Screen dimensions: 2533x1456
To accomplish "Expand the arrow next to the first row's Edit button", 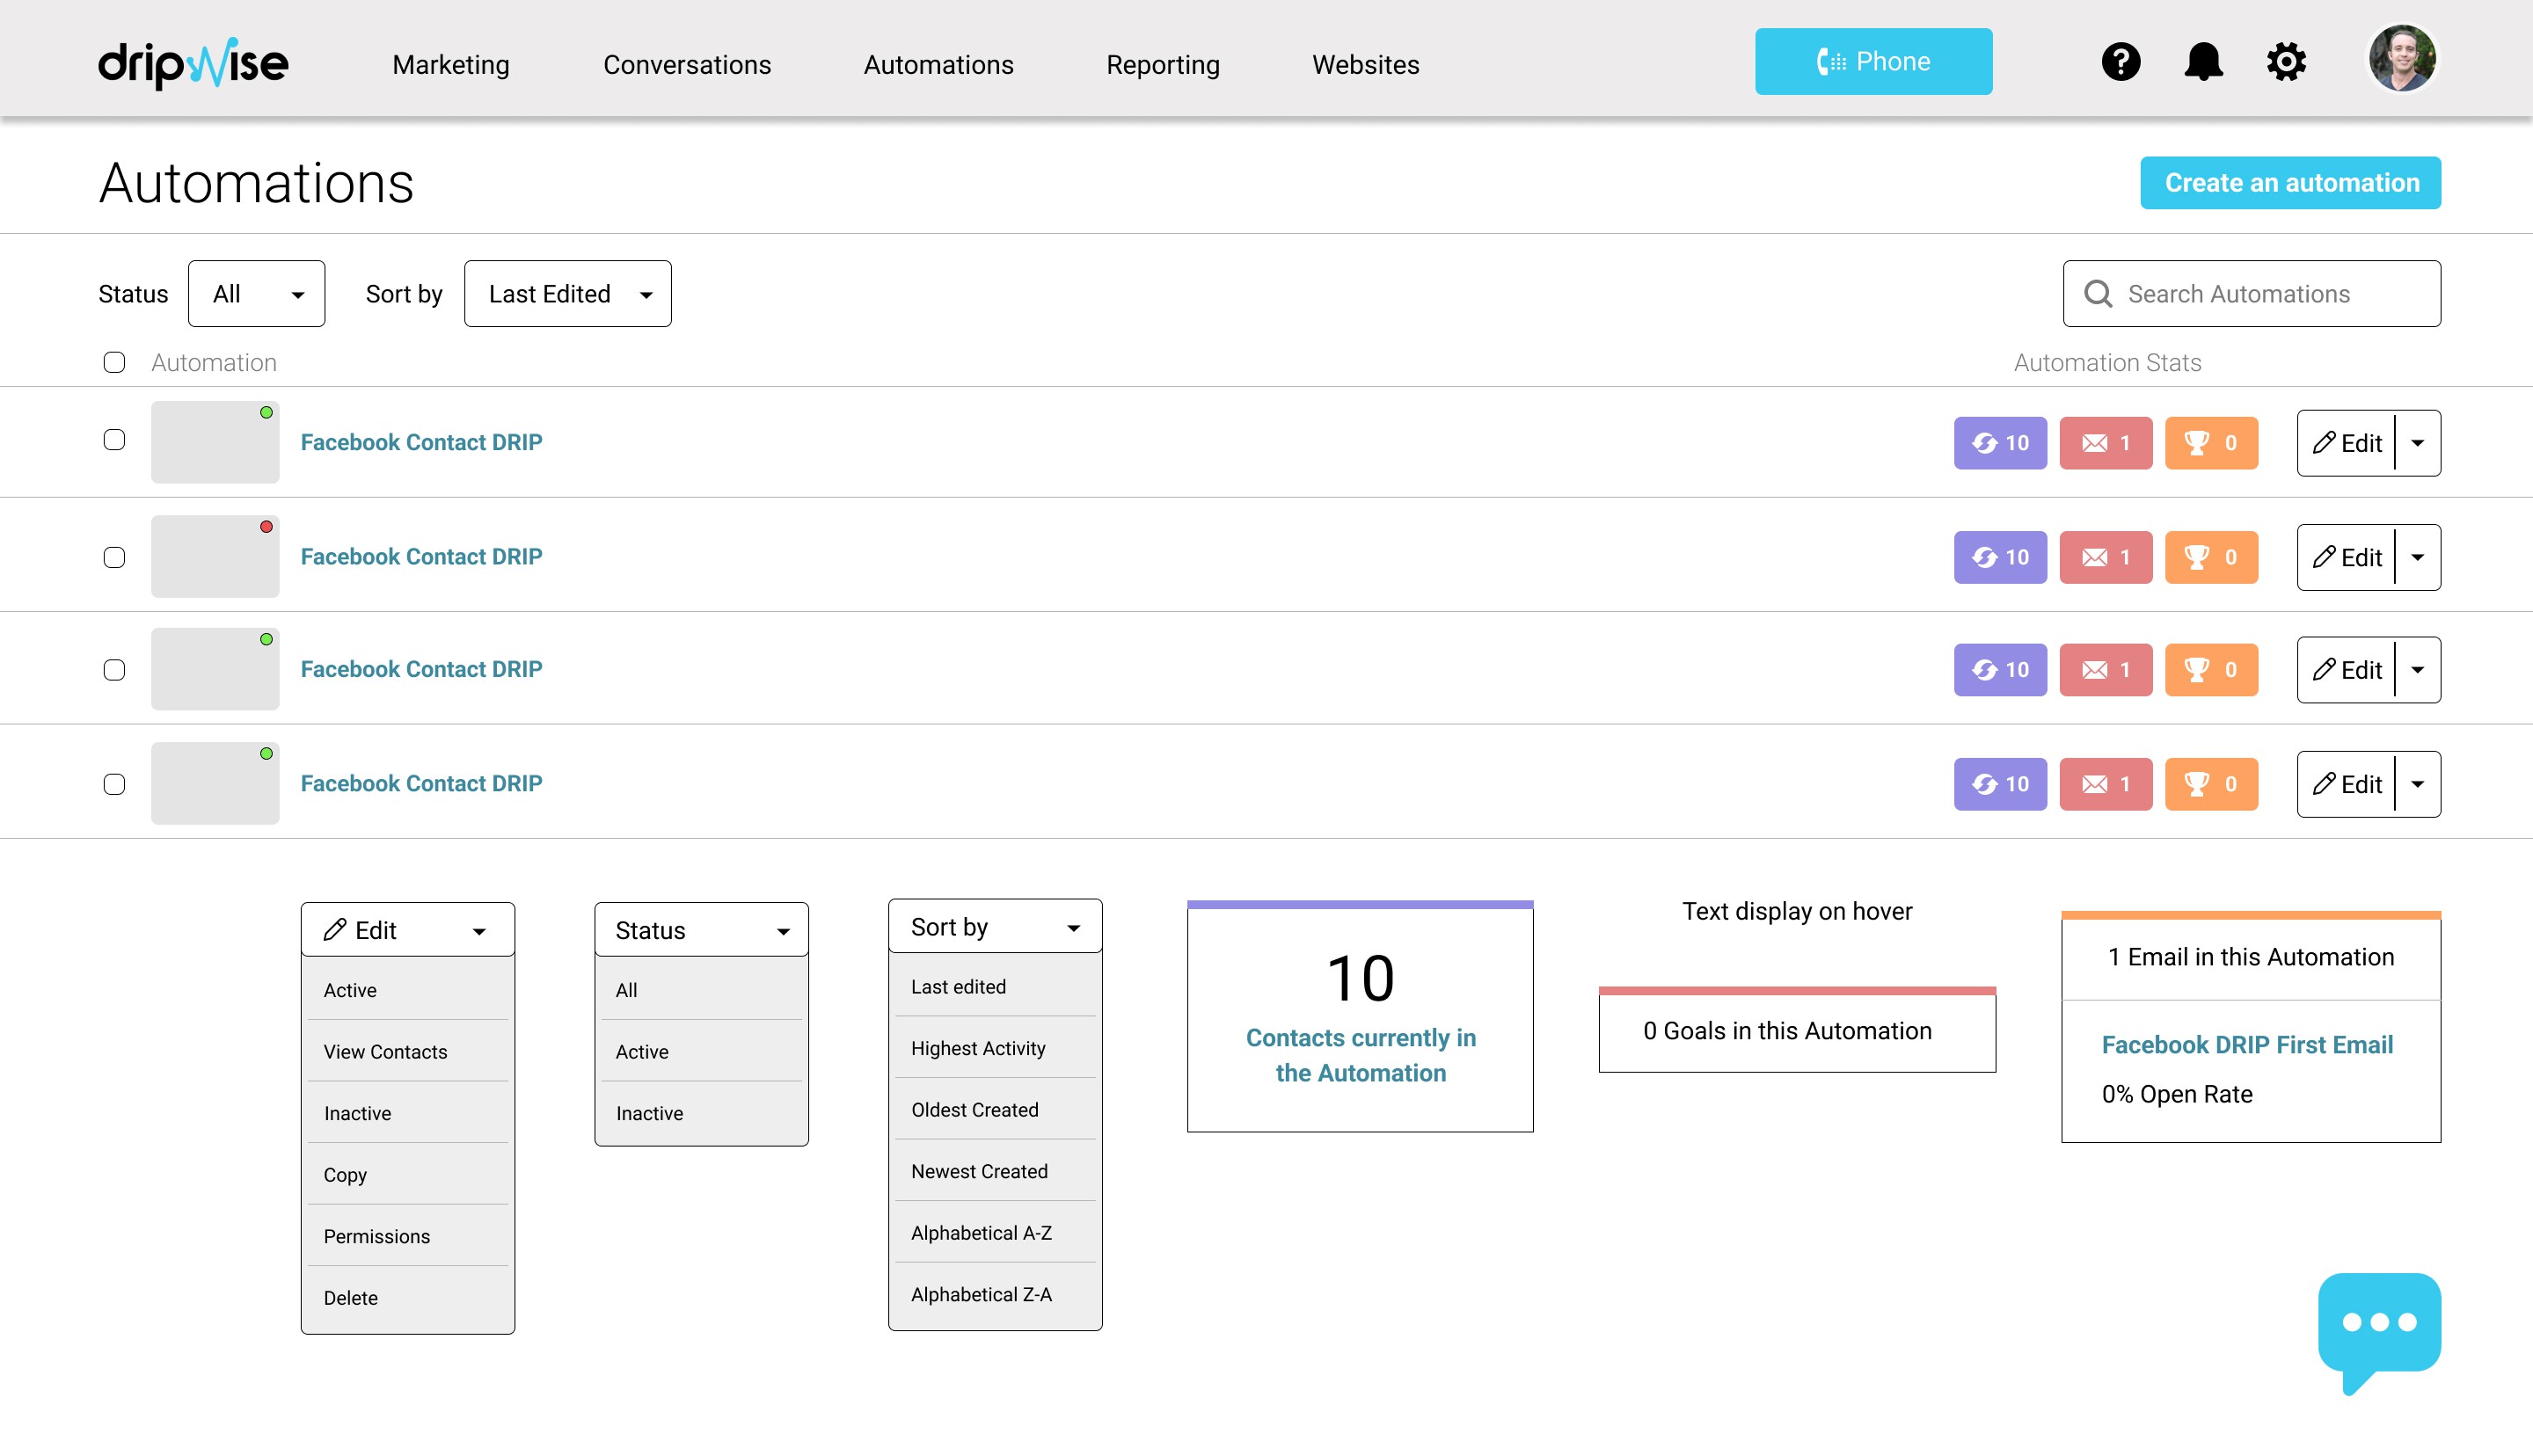I will coord(2417,443).
